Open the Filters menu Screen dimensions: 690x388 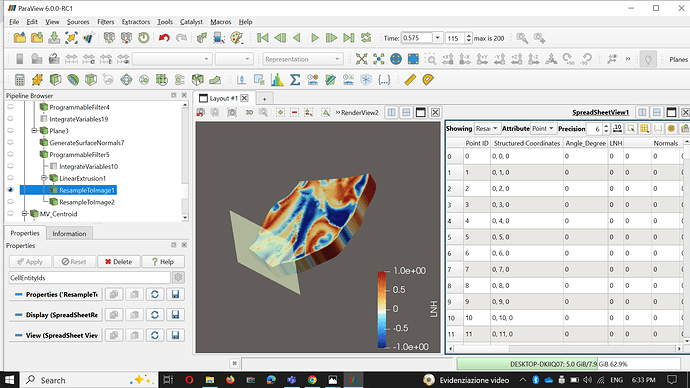(x=105, y=22)
